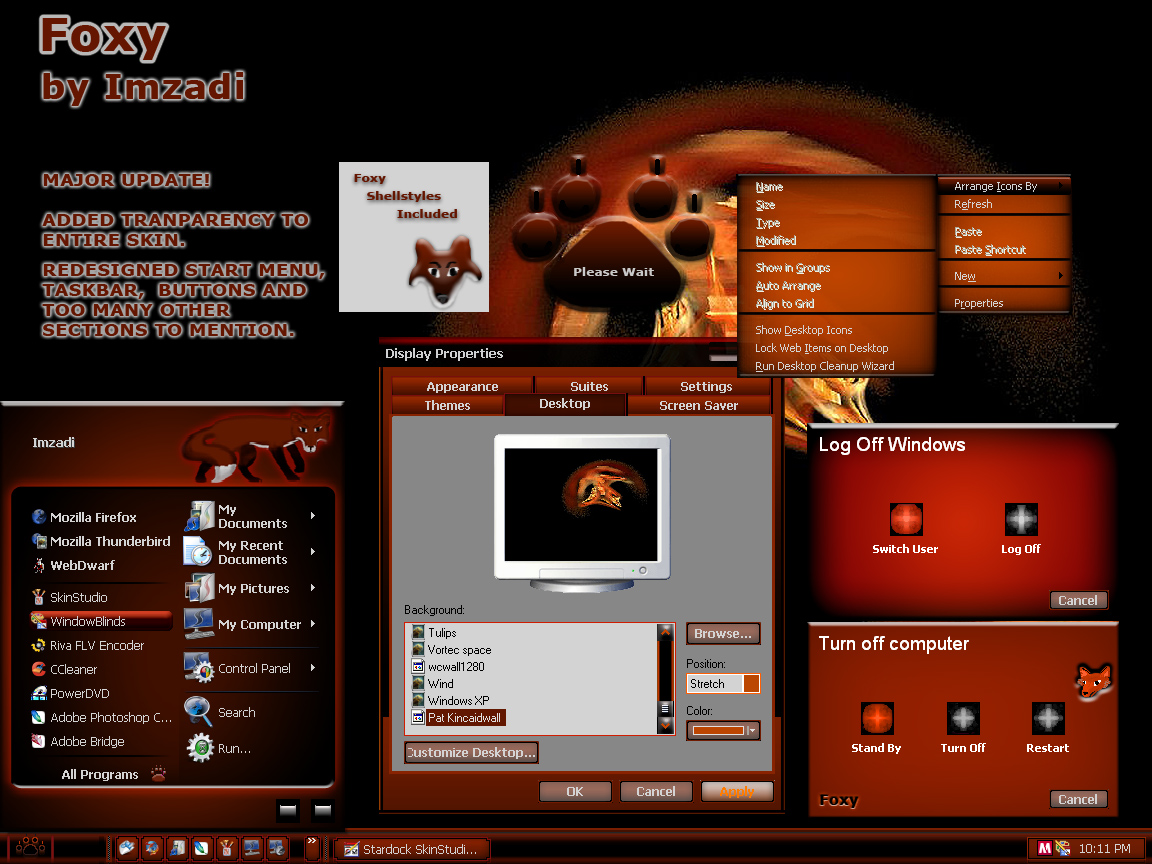Select the Vortec space background
1152x864 pixels.
[x=452, y=649]
